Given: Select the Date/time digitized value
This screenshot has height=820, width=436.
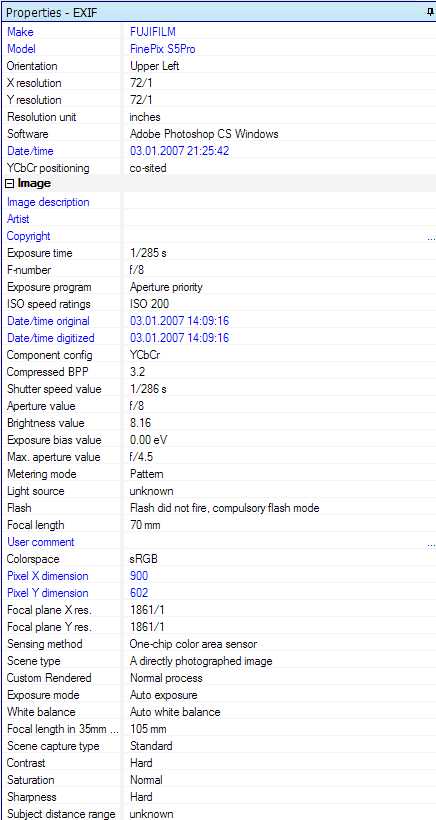Looking at the screenshot, I should [179, 338].
